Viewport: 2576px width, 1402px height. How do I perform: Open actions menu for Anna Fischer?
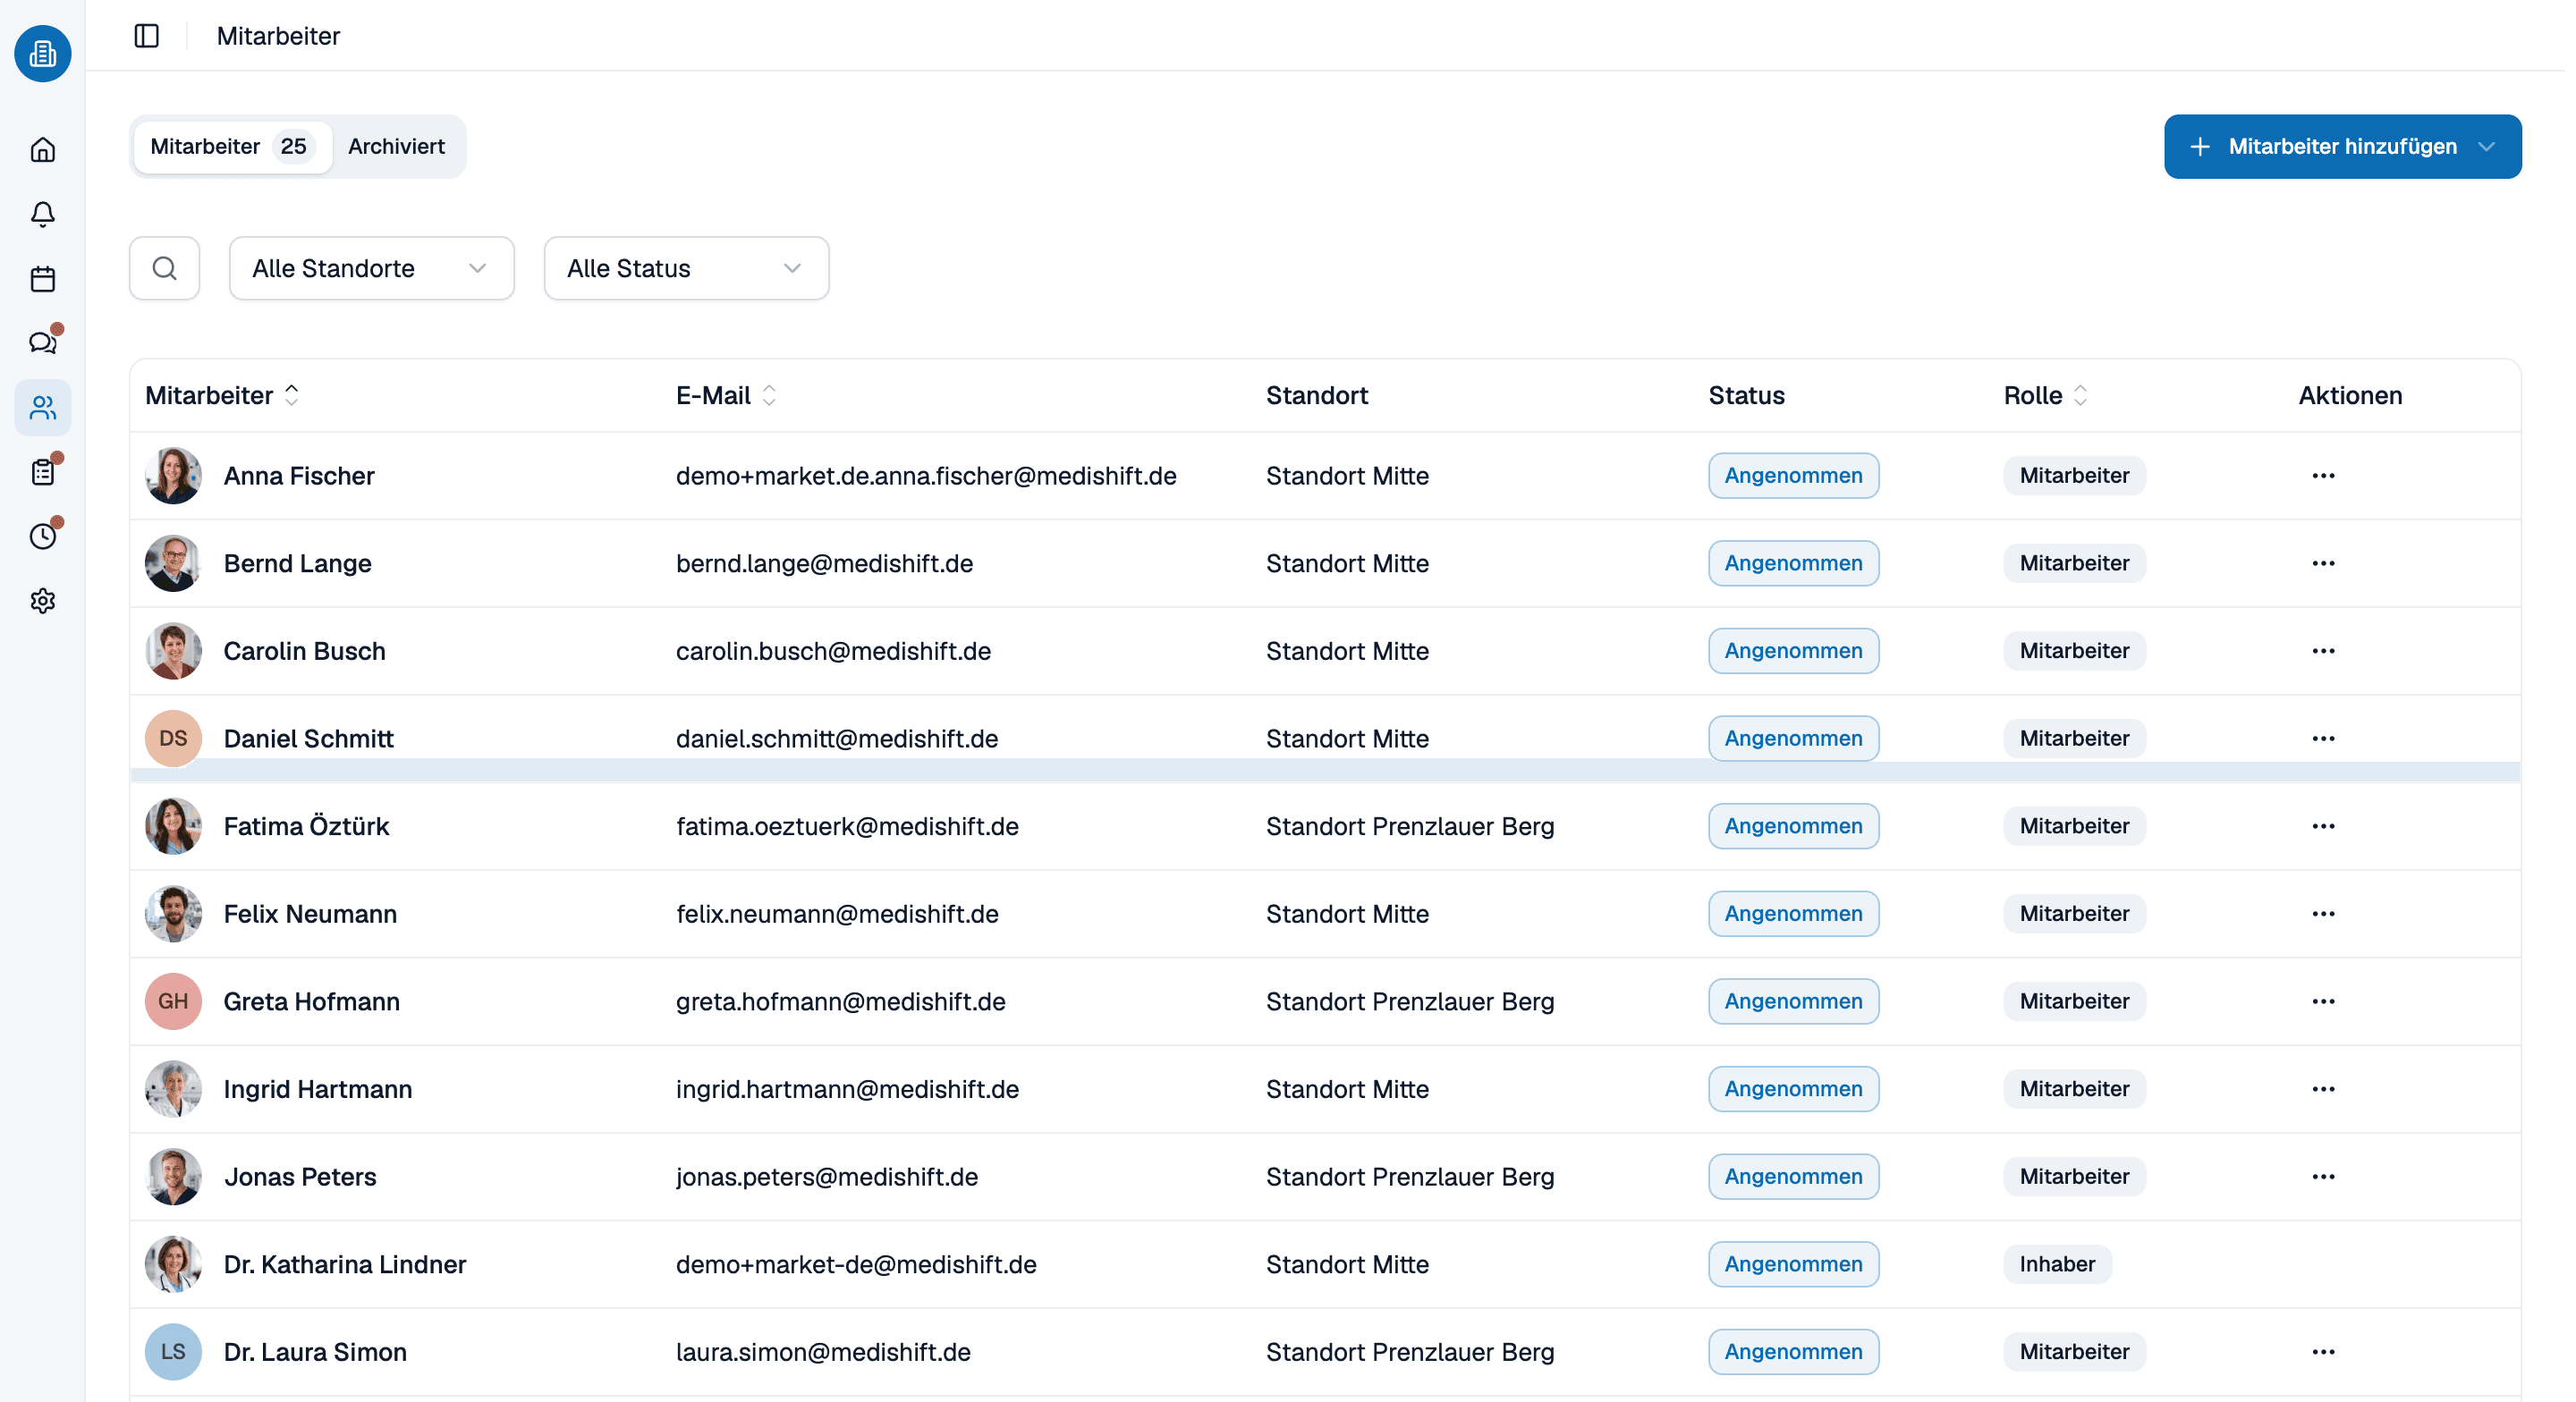point(2323,476)
